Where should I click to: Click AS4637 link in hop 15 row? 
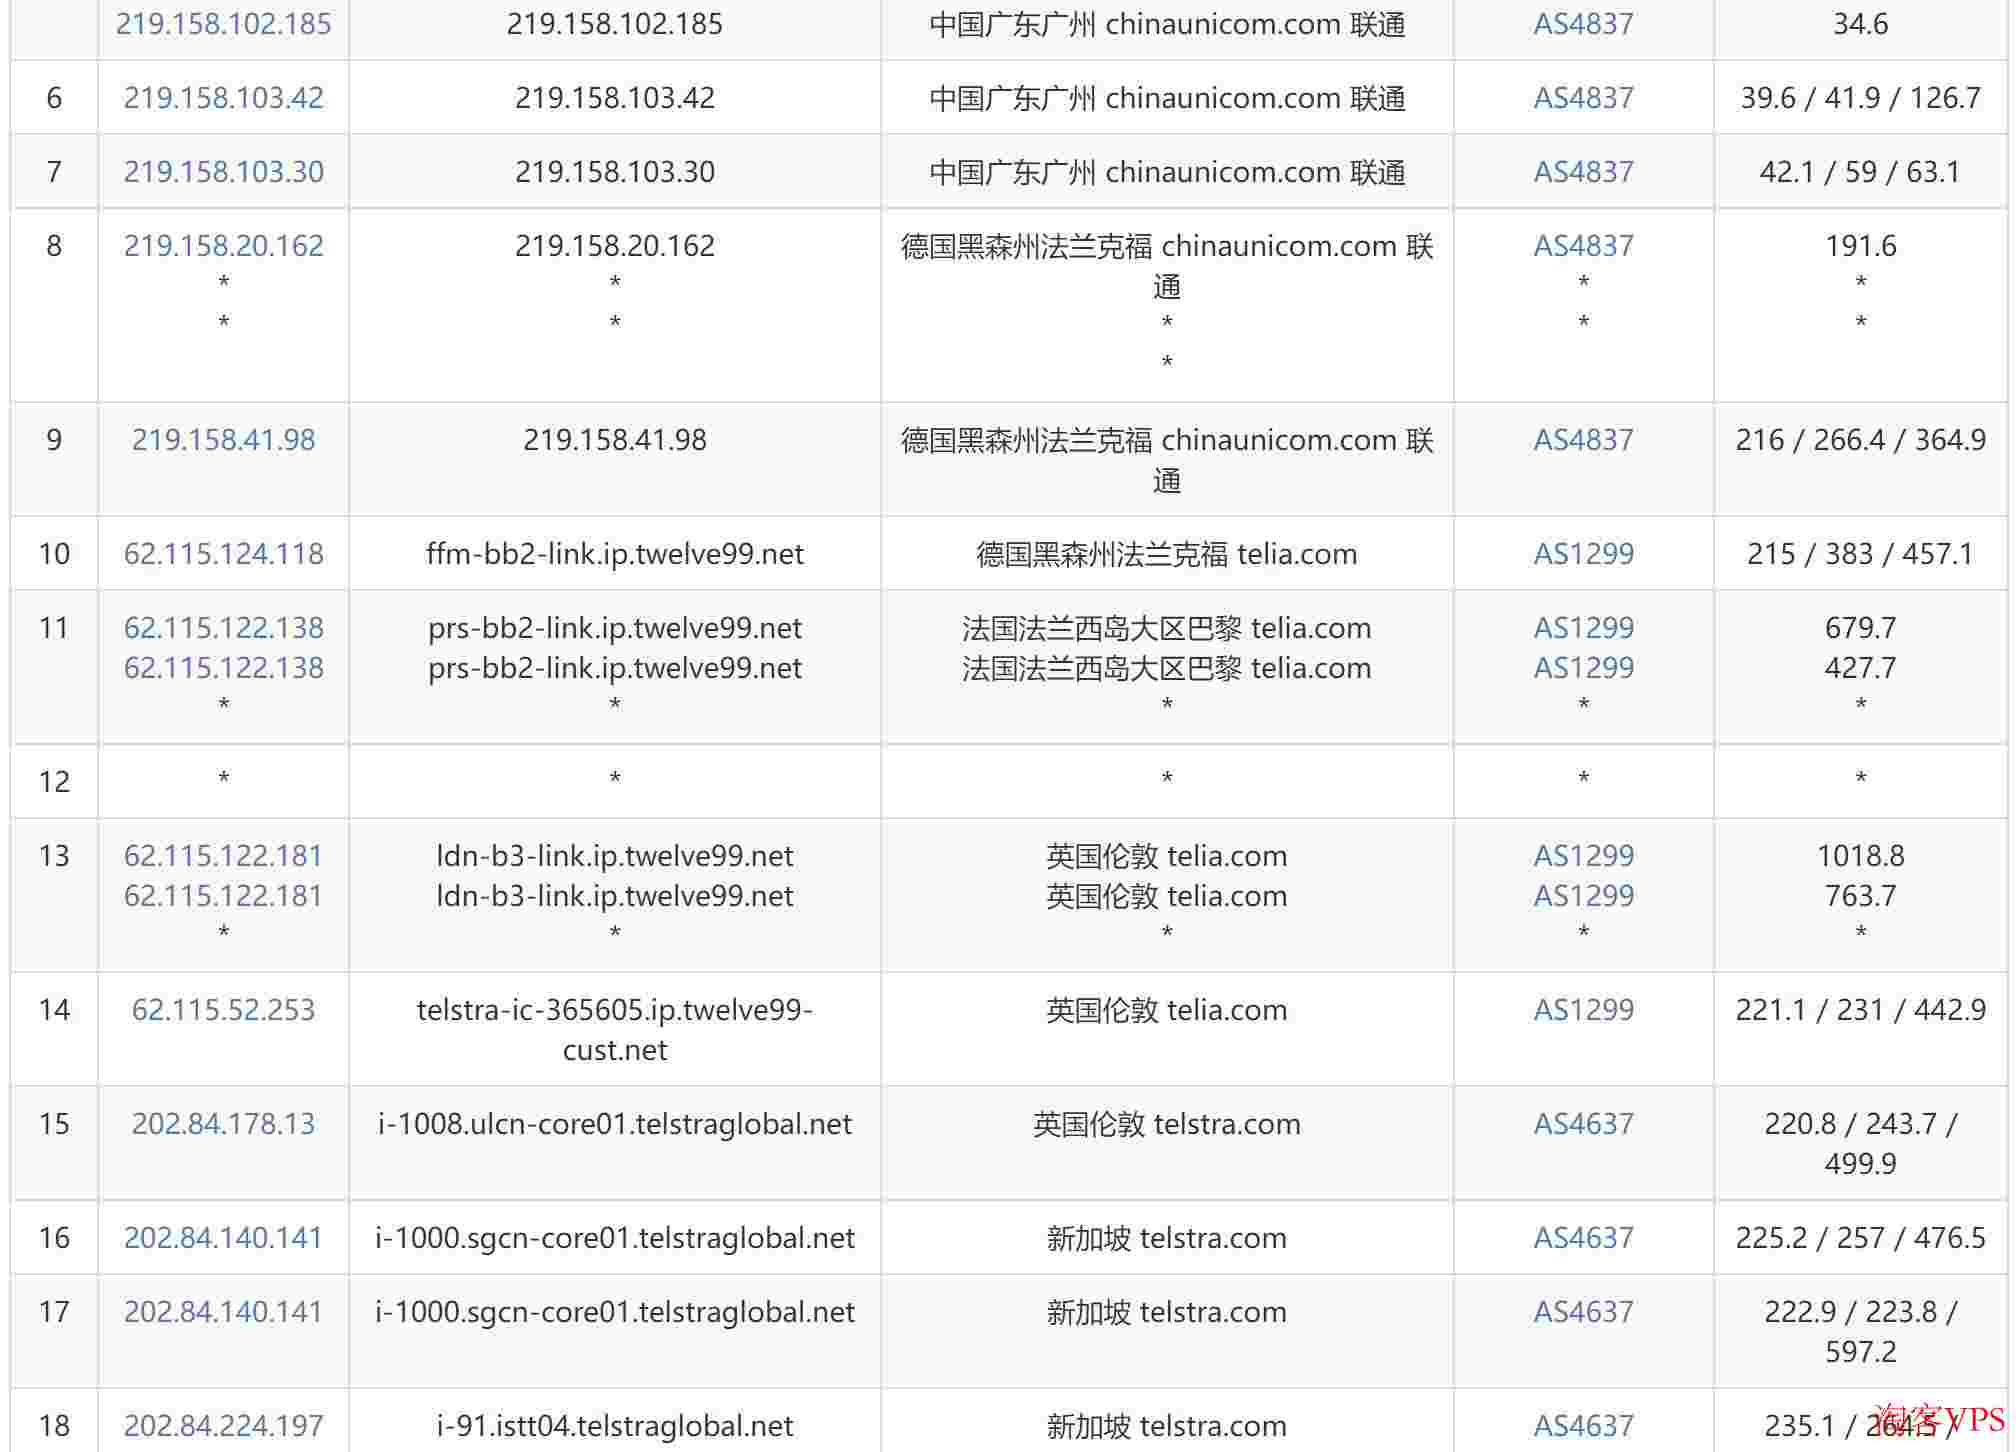(x=1583, y=1124)
